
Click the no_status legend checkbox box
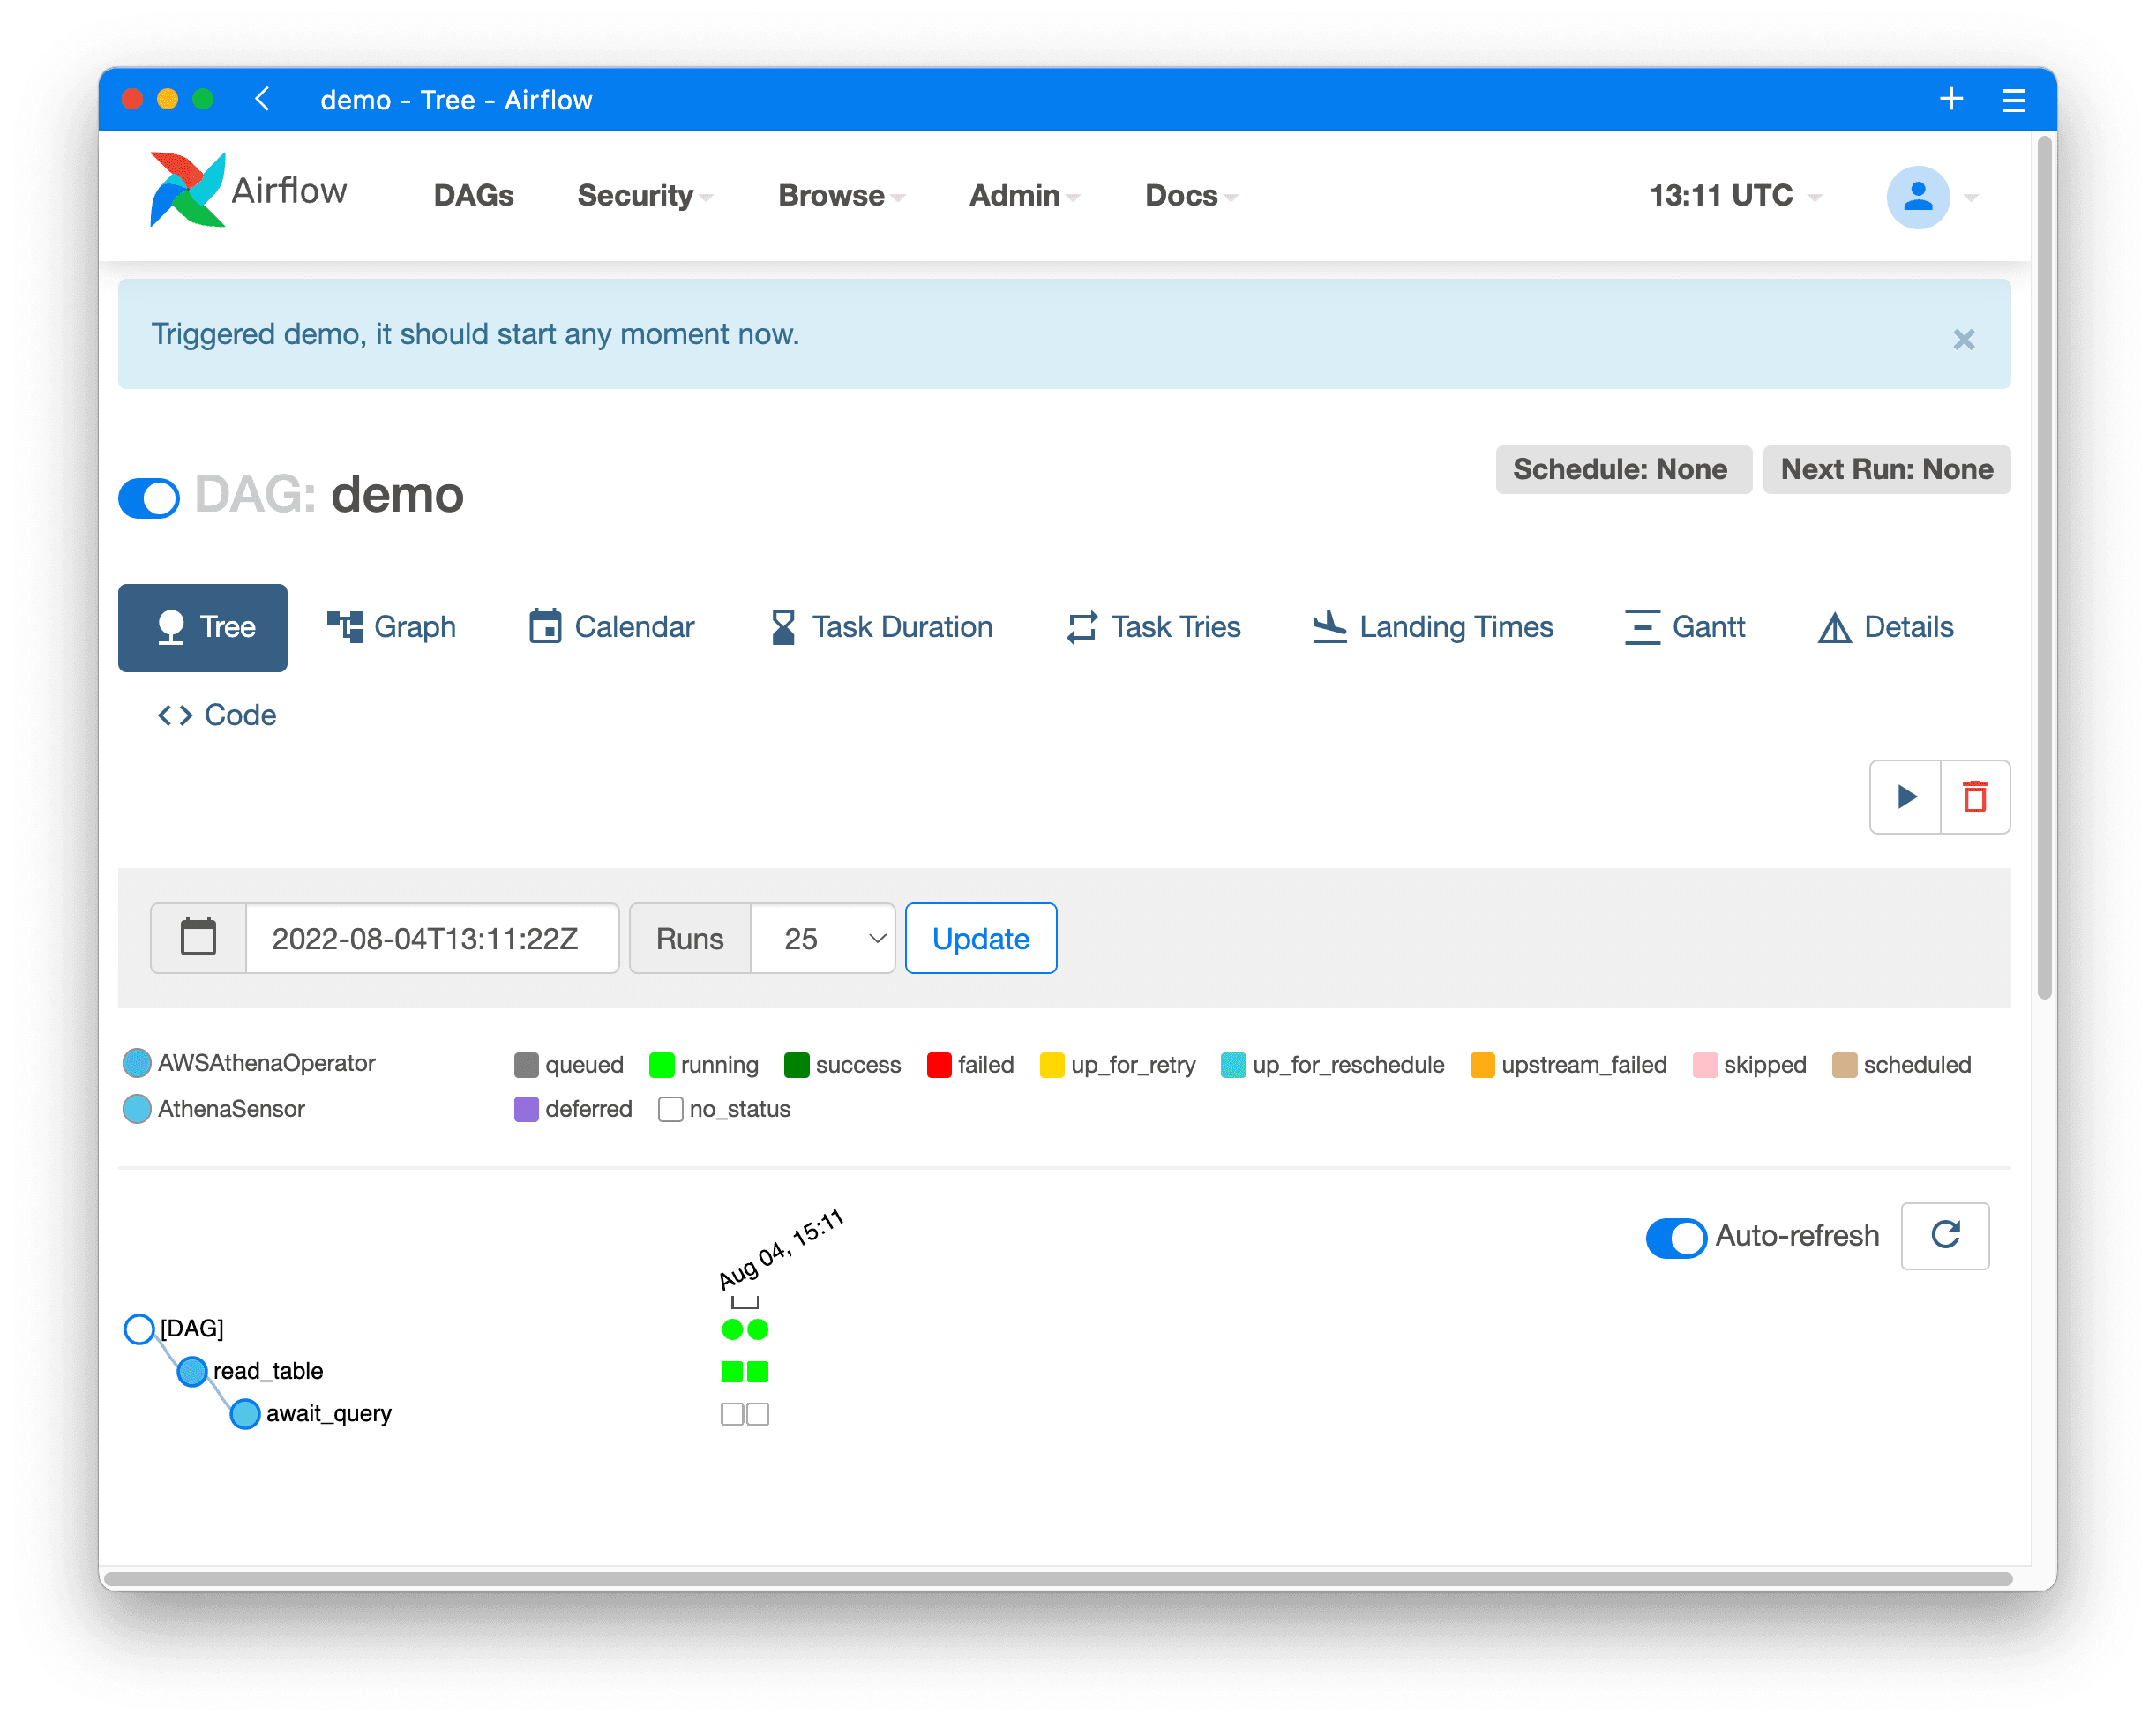click(x=670, y=1109)
